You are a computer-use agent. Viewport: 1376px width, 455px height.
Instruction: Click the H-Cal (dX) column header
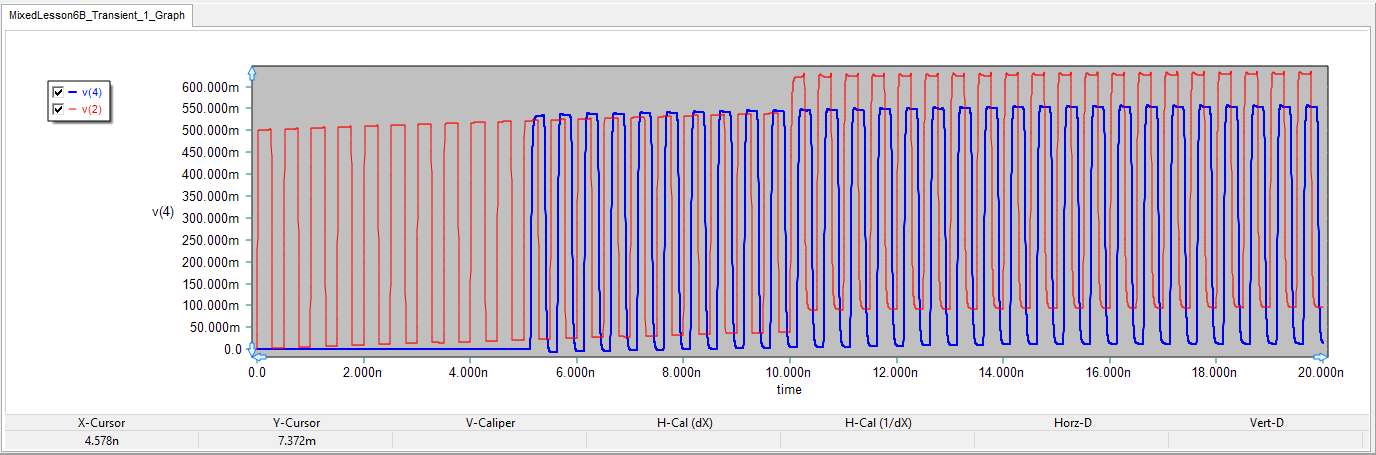tap(684, 423)
